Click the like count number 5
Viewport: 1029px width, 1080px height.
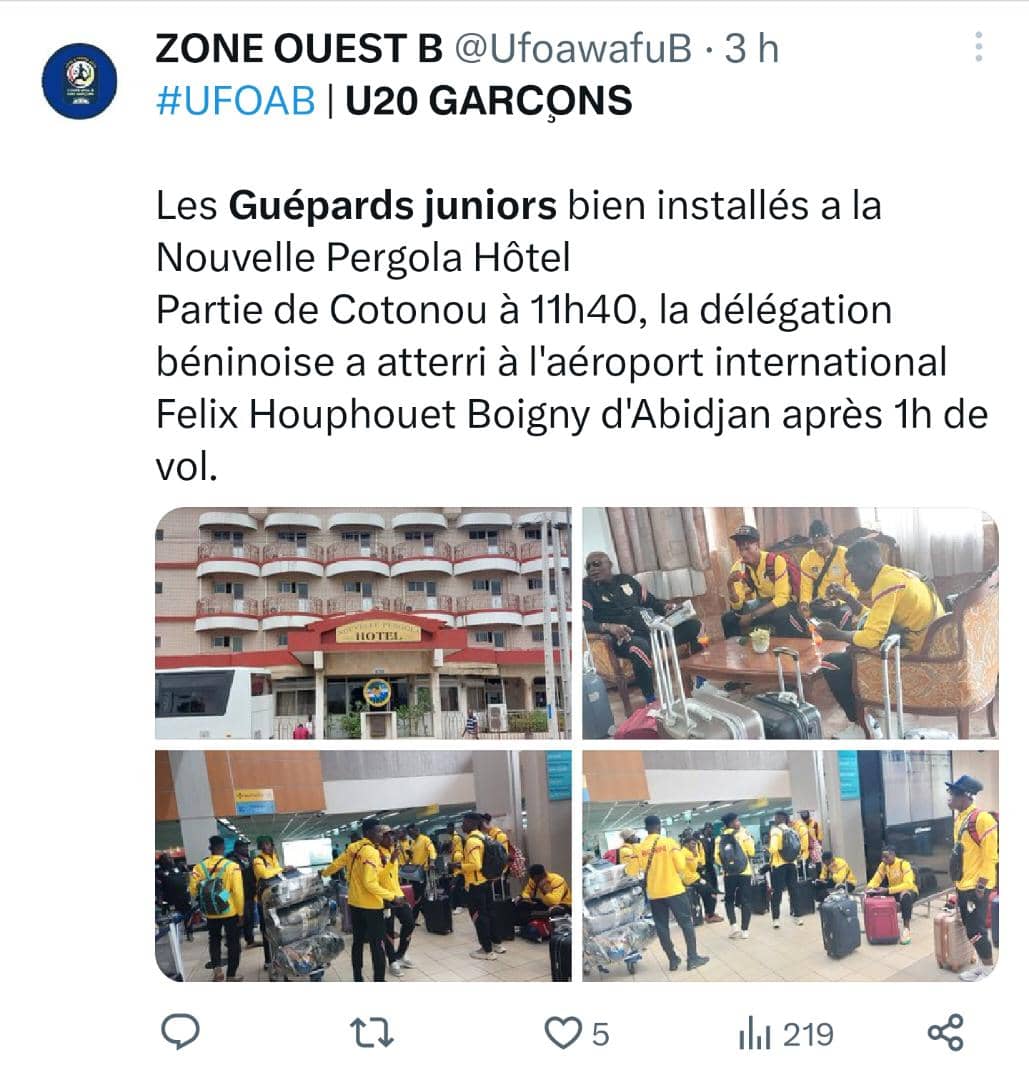pyautogui.click(x=601, y=1035)
